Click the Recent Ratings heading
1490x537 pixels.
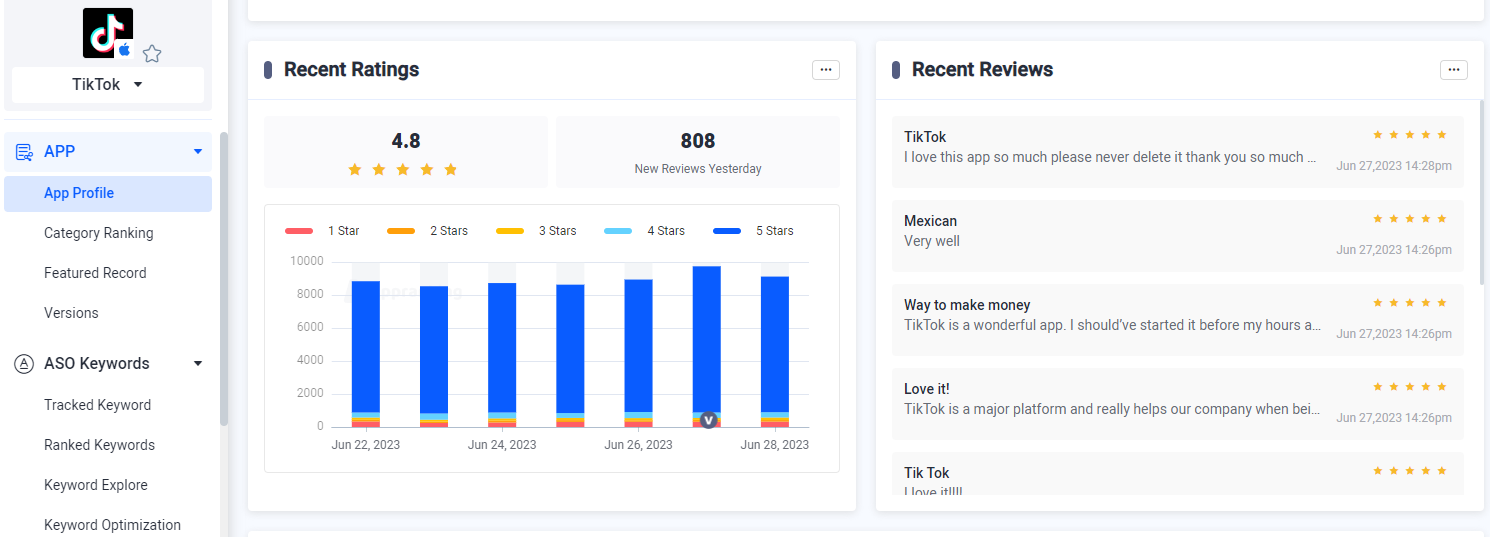[352, 70]
